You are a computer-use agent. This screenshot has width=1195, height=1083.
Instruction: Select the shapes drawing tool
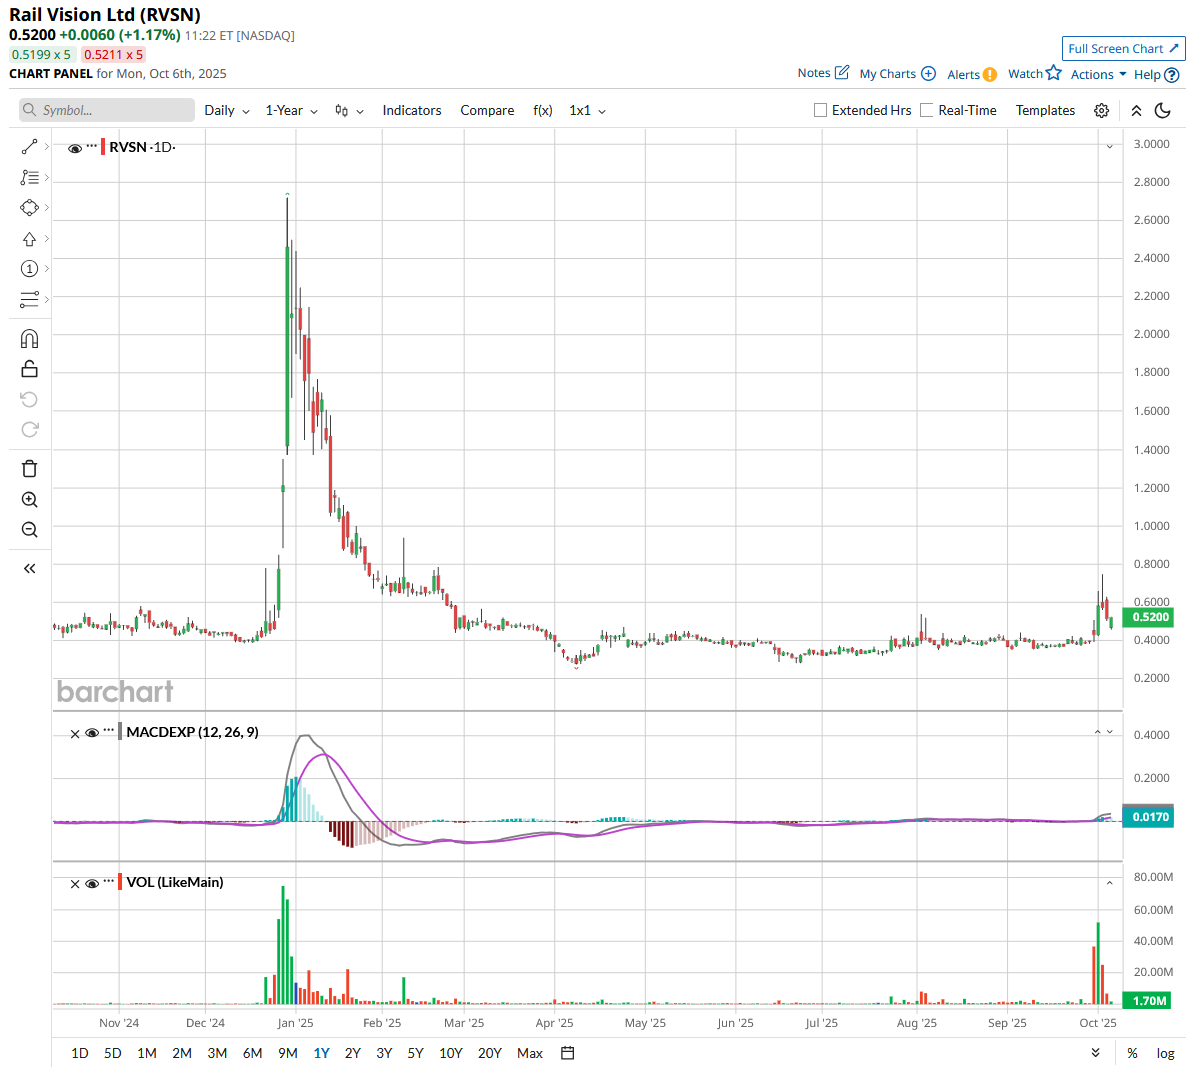pyautogui.click(x=30, y=207)
